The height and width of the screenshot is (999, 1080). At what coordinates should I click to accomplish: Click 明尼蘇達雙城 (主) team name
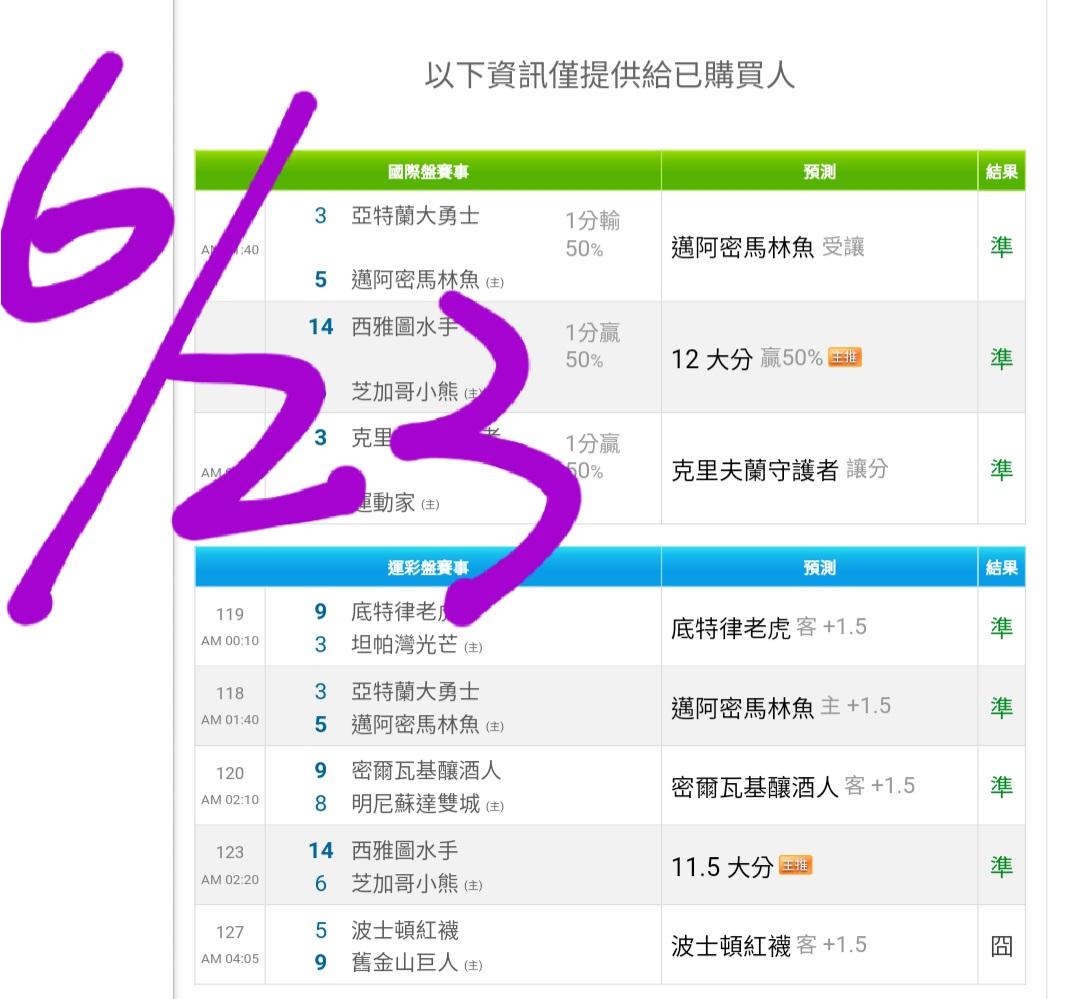(427, 803)
